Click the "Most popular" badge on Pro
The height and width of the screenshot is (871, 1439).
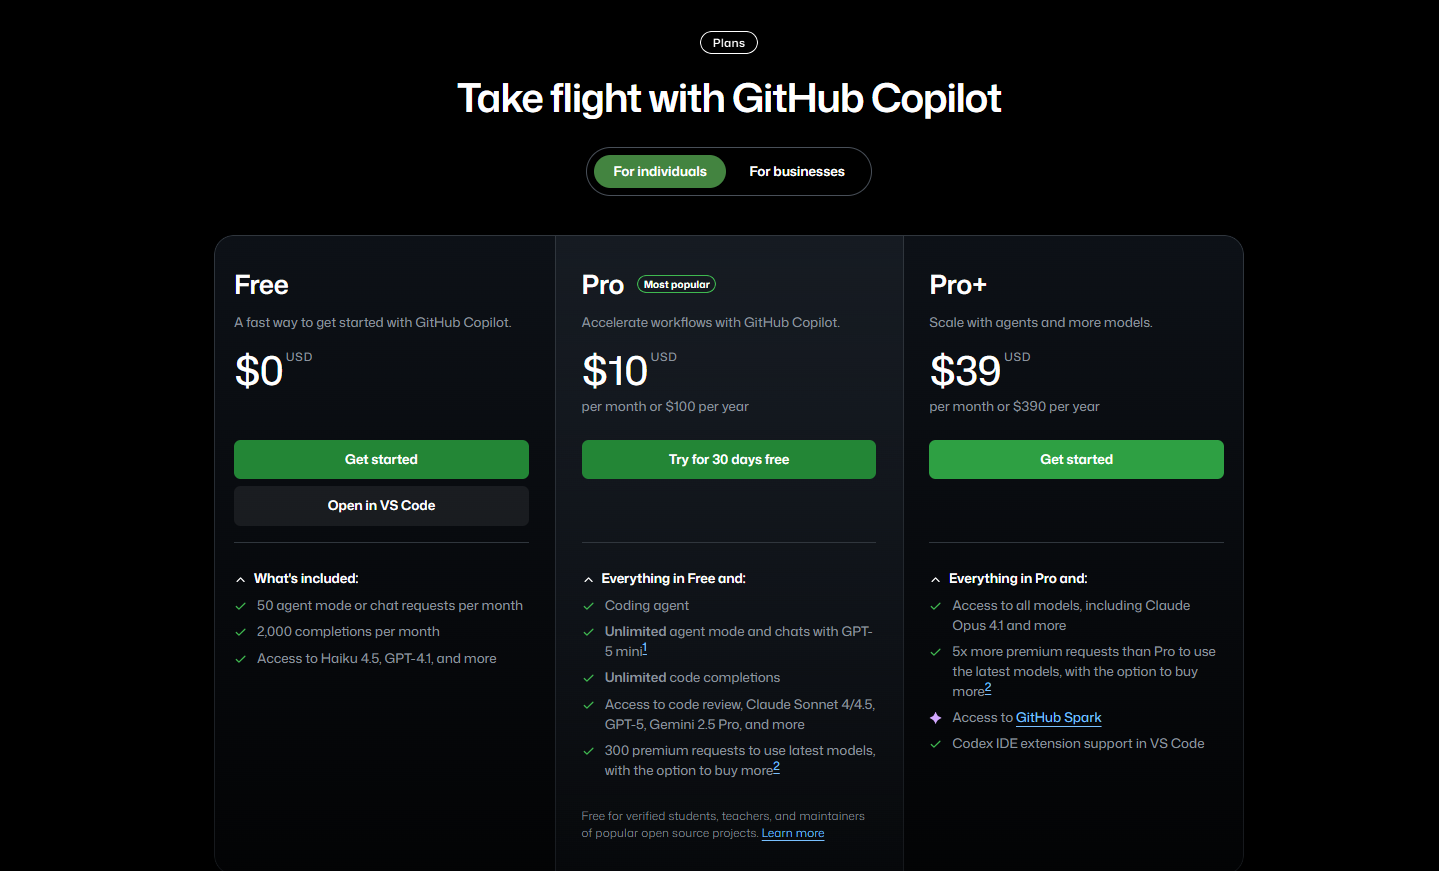click(676, 285)
